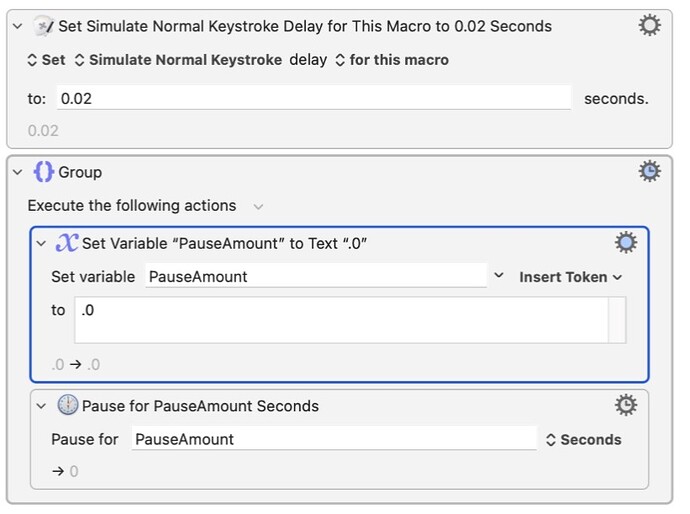Screen dimensions: 690x514
Task: Click the Group curly braces icon
Action: point(44,172)
